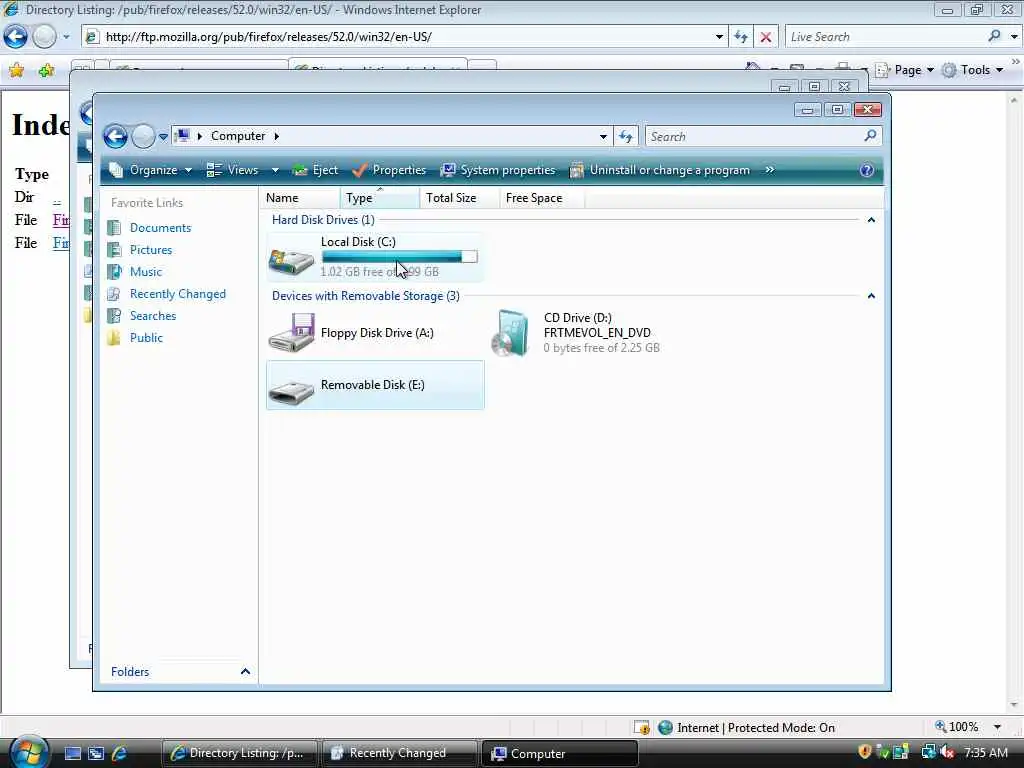
Task: Open recent pages dropdown beside explorer forward button
Action: tap(163, 136)
